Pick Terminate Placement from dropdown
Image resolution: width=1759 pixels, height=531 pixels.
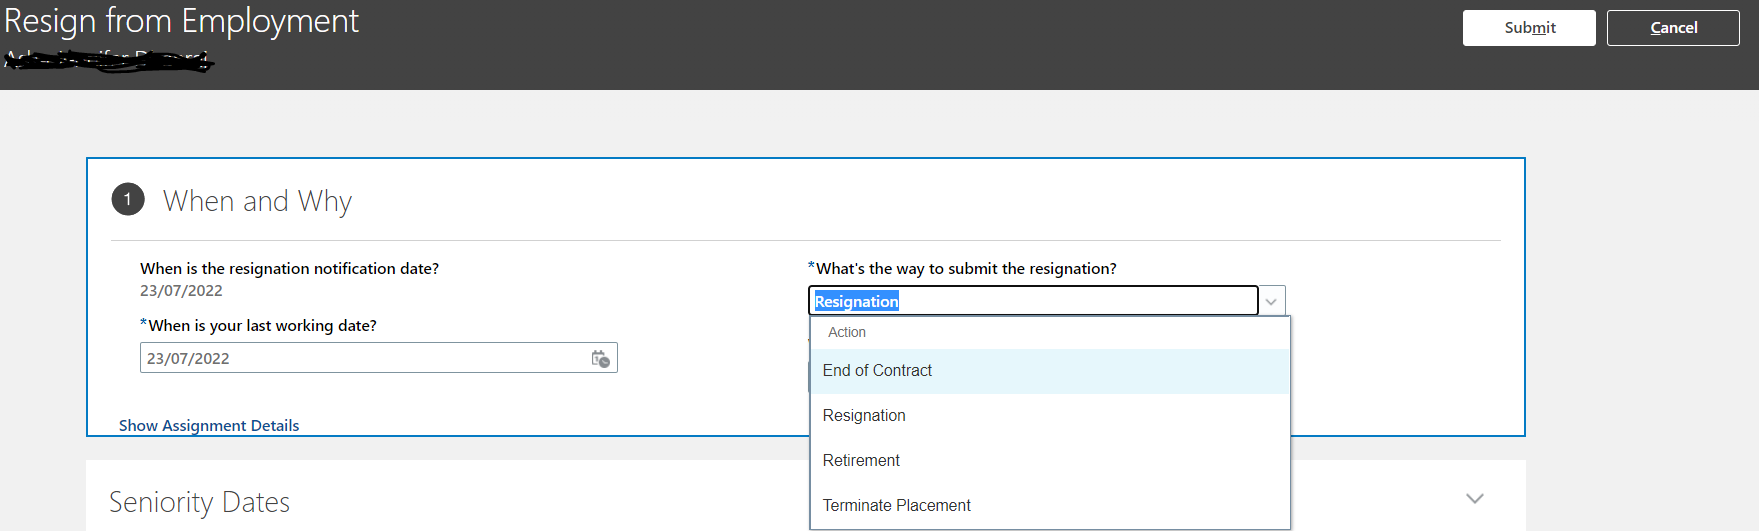[1050, 506]
